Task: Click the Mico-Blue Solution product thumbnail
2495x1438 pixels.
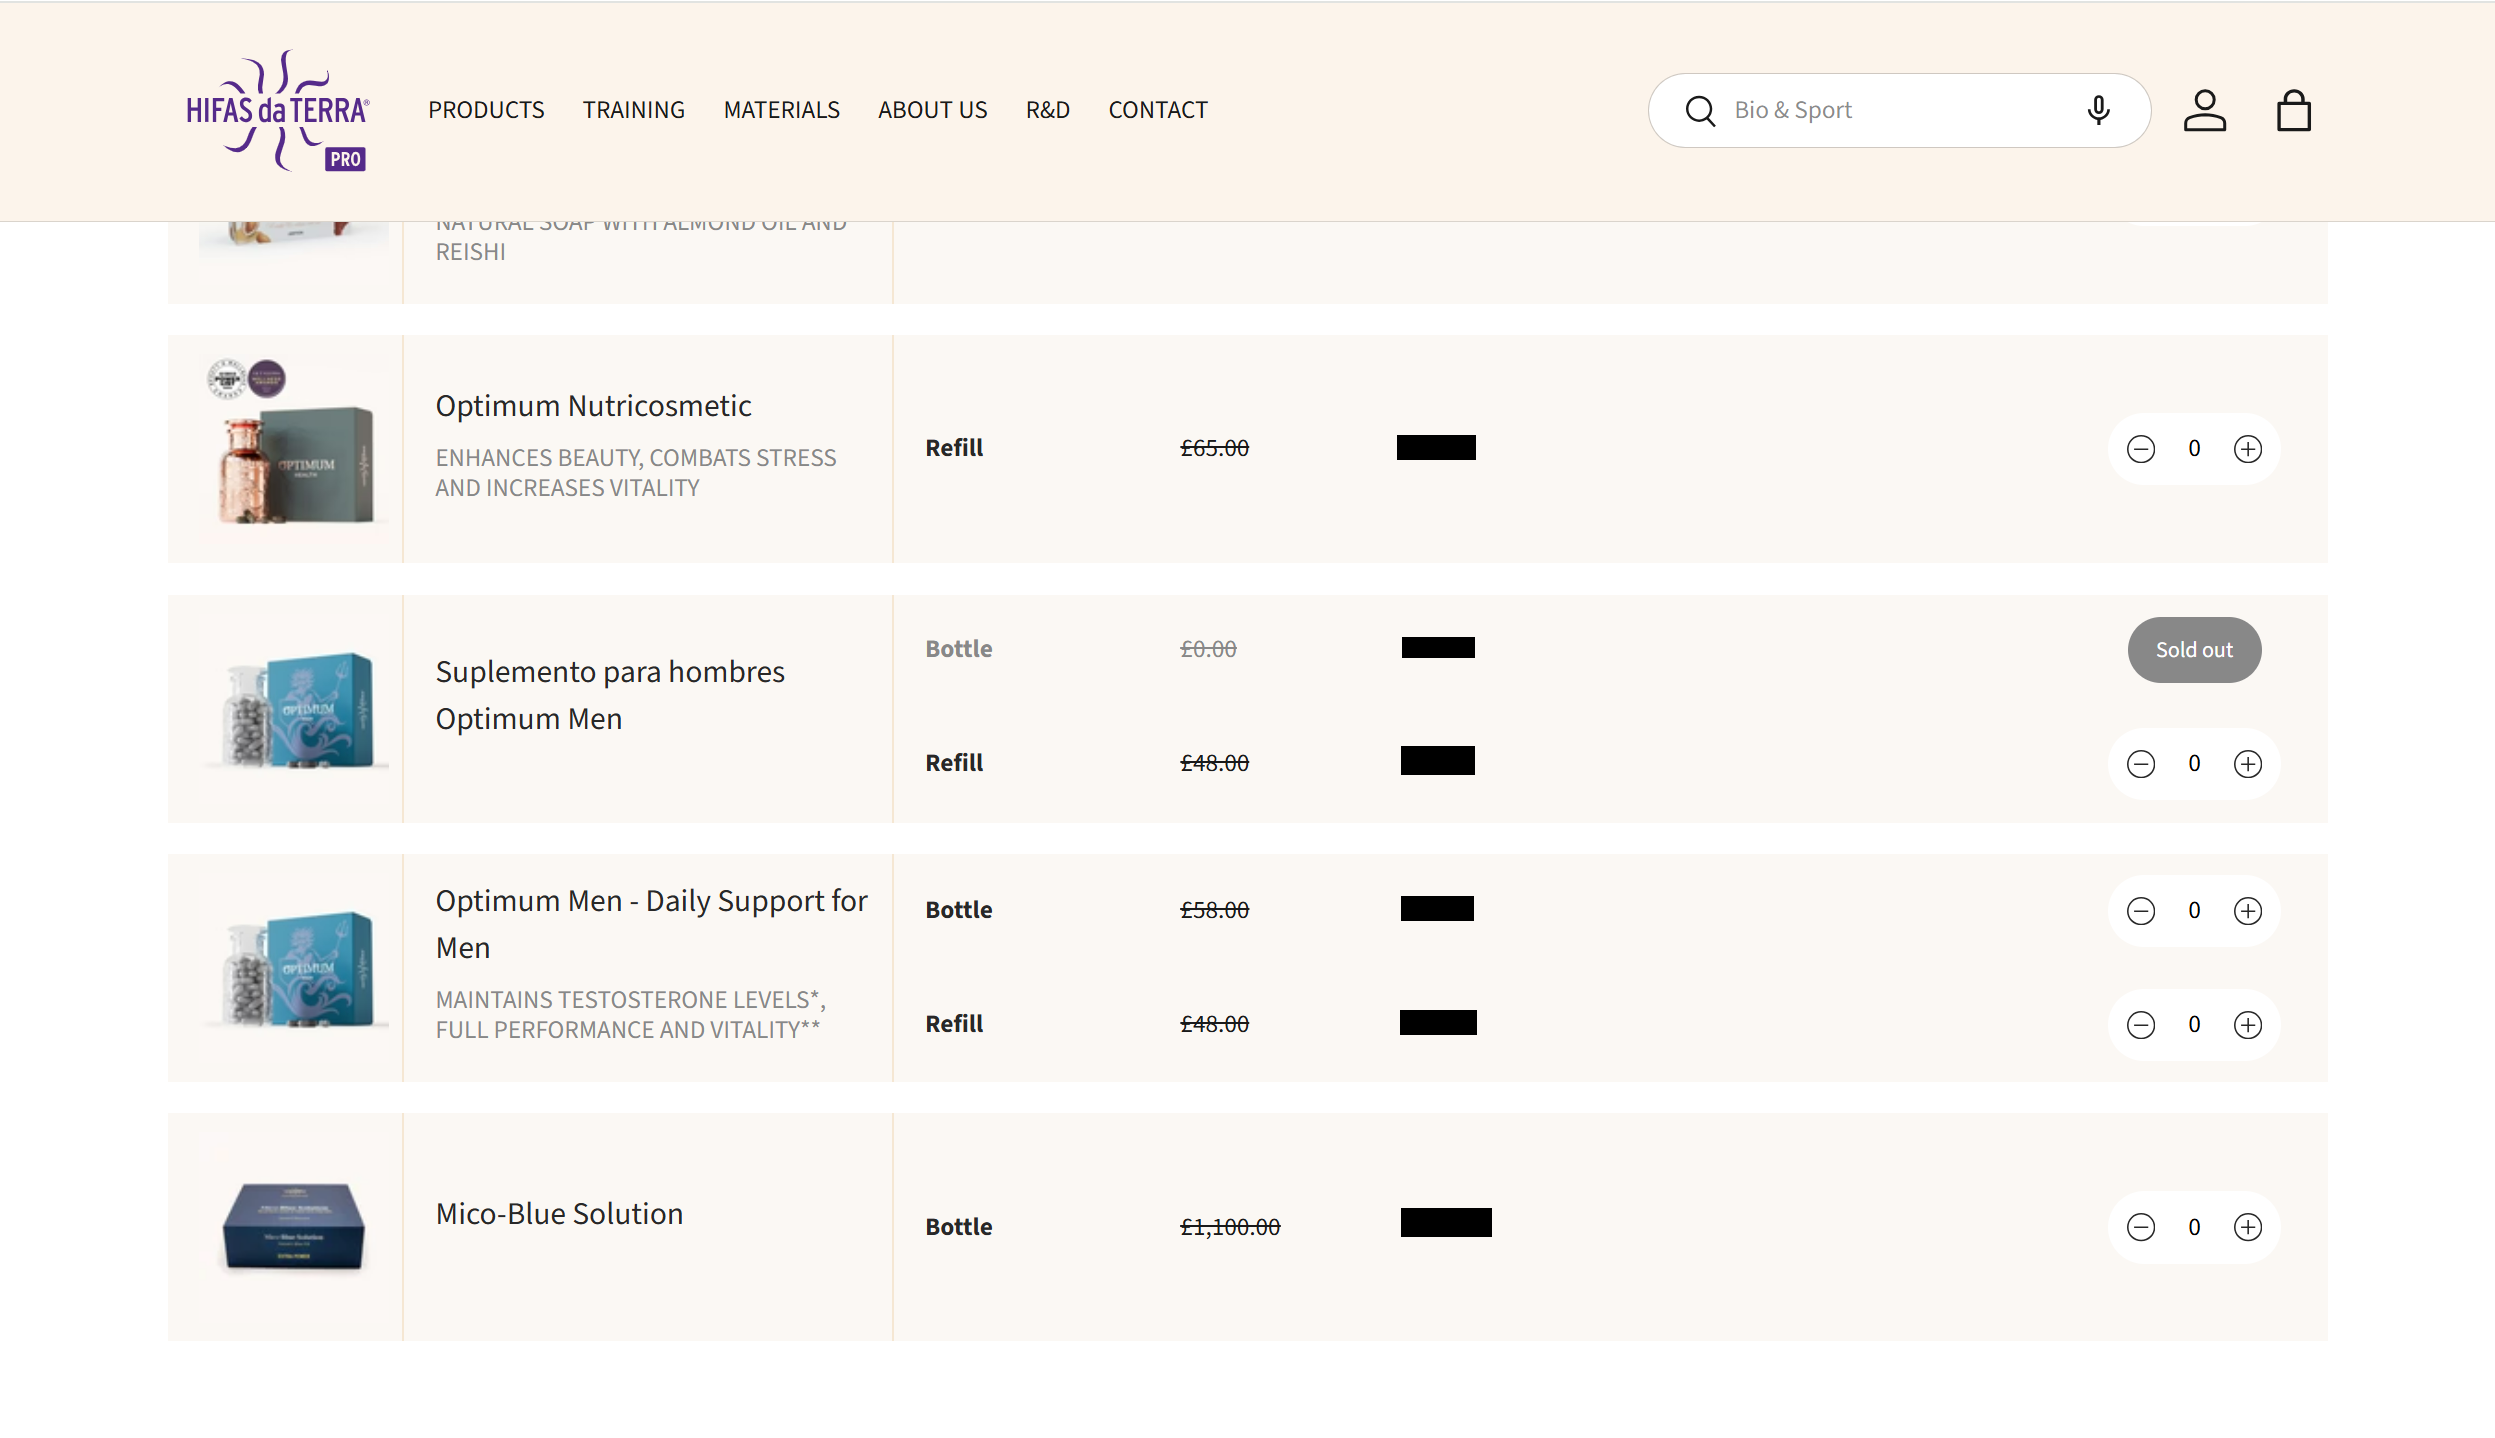Action: (293, 1226)
